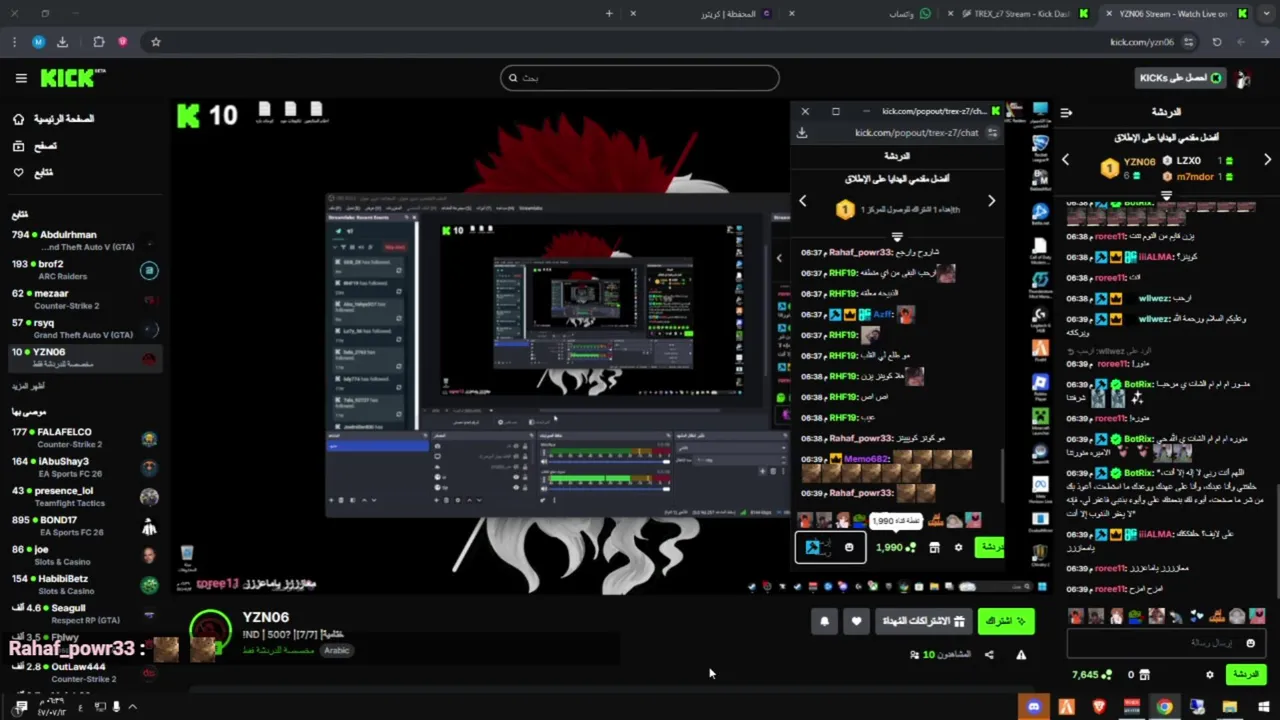Open BOND17 recommended channel

85,526
